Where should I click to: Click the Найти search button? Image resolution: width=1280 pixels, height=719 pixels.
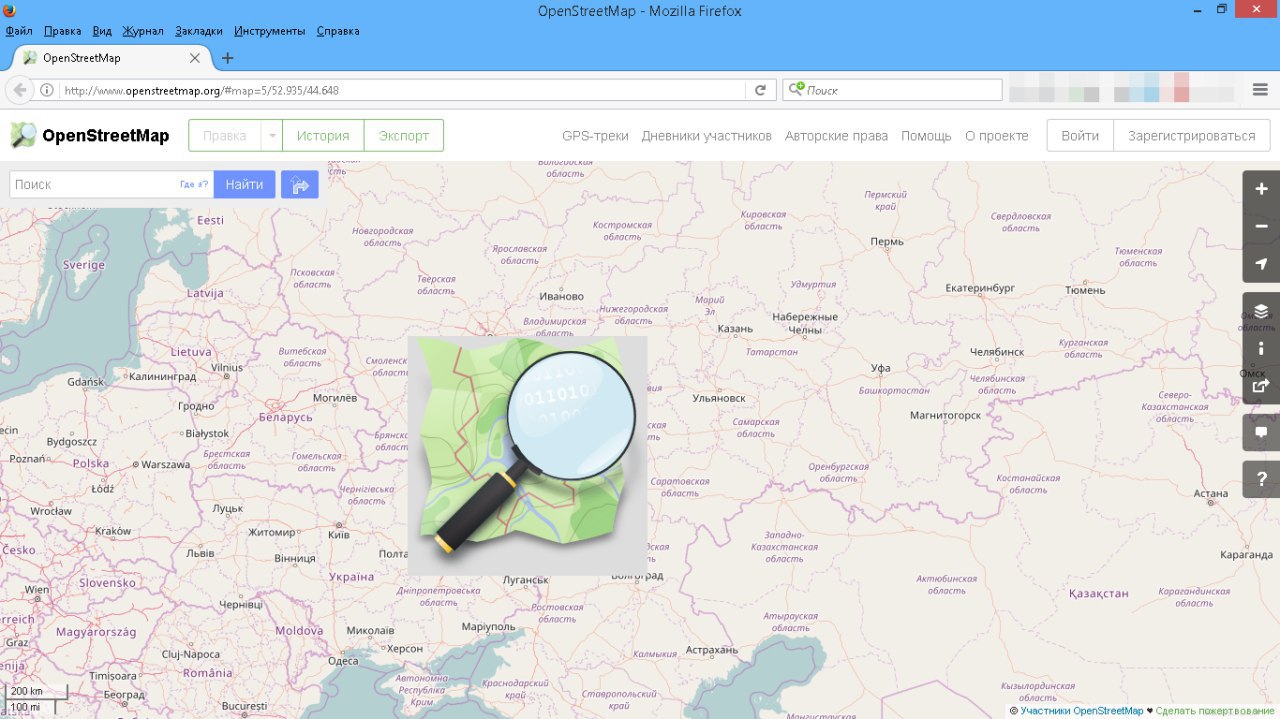point(244,184)
